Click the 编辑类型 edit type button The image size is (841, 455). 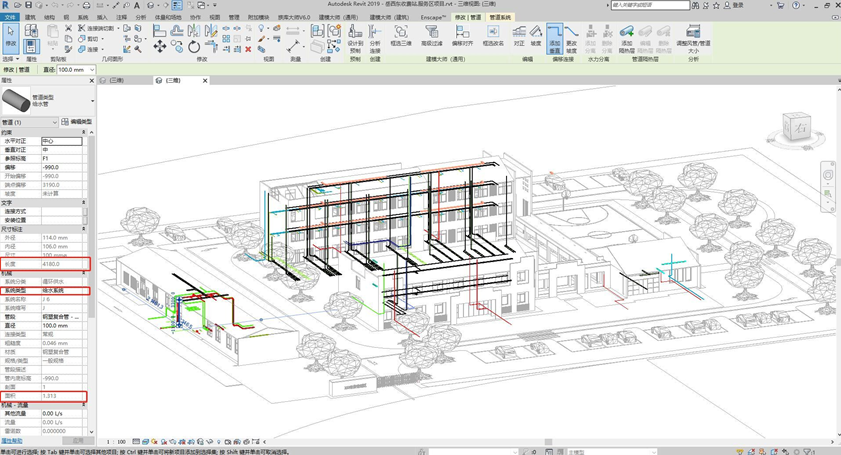pos(78,122)
